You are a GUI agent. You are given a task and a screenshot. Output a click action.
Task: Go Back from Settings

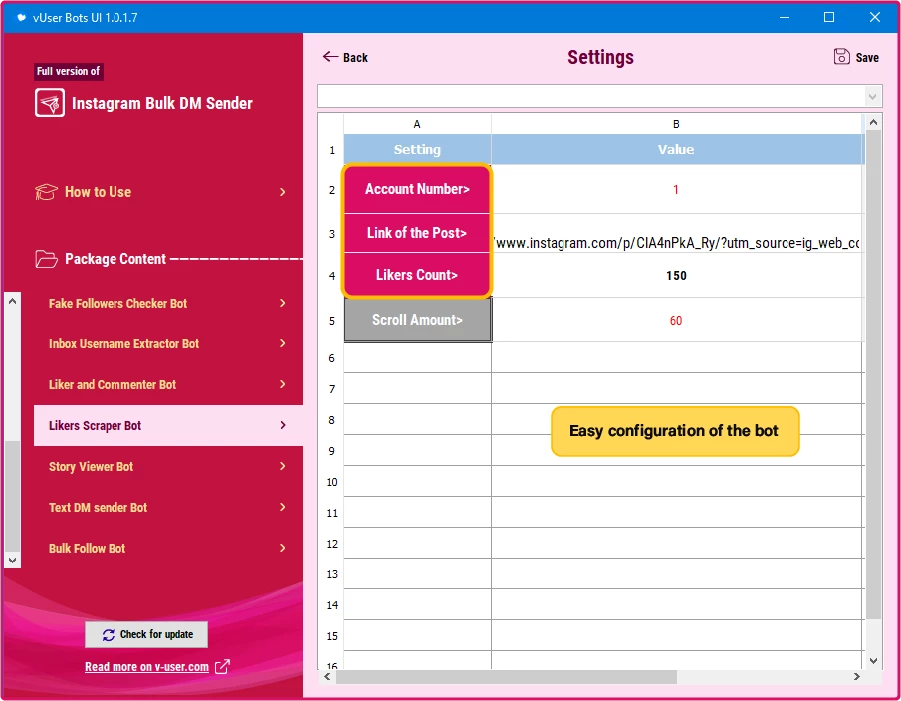click(345, 57)
